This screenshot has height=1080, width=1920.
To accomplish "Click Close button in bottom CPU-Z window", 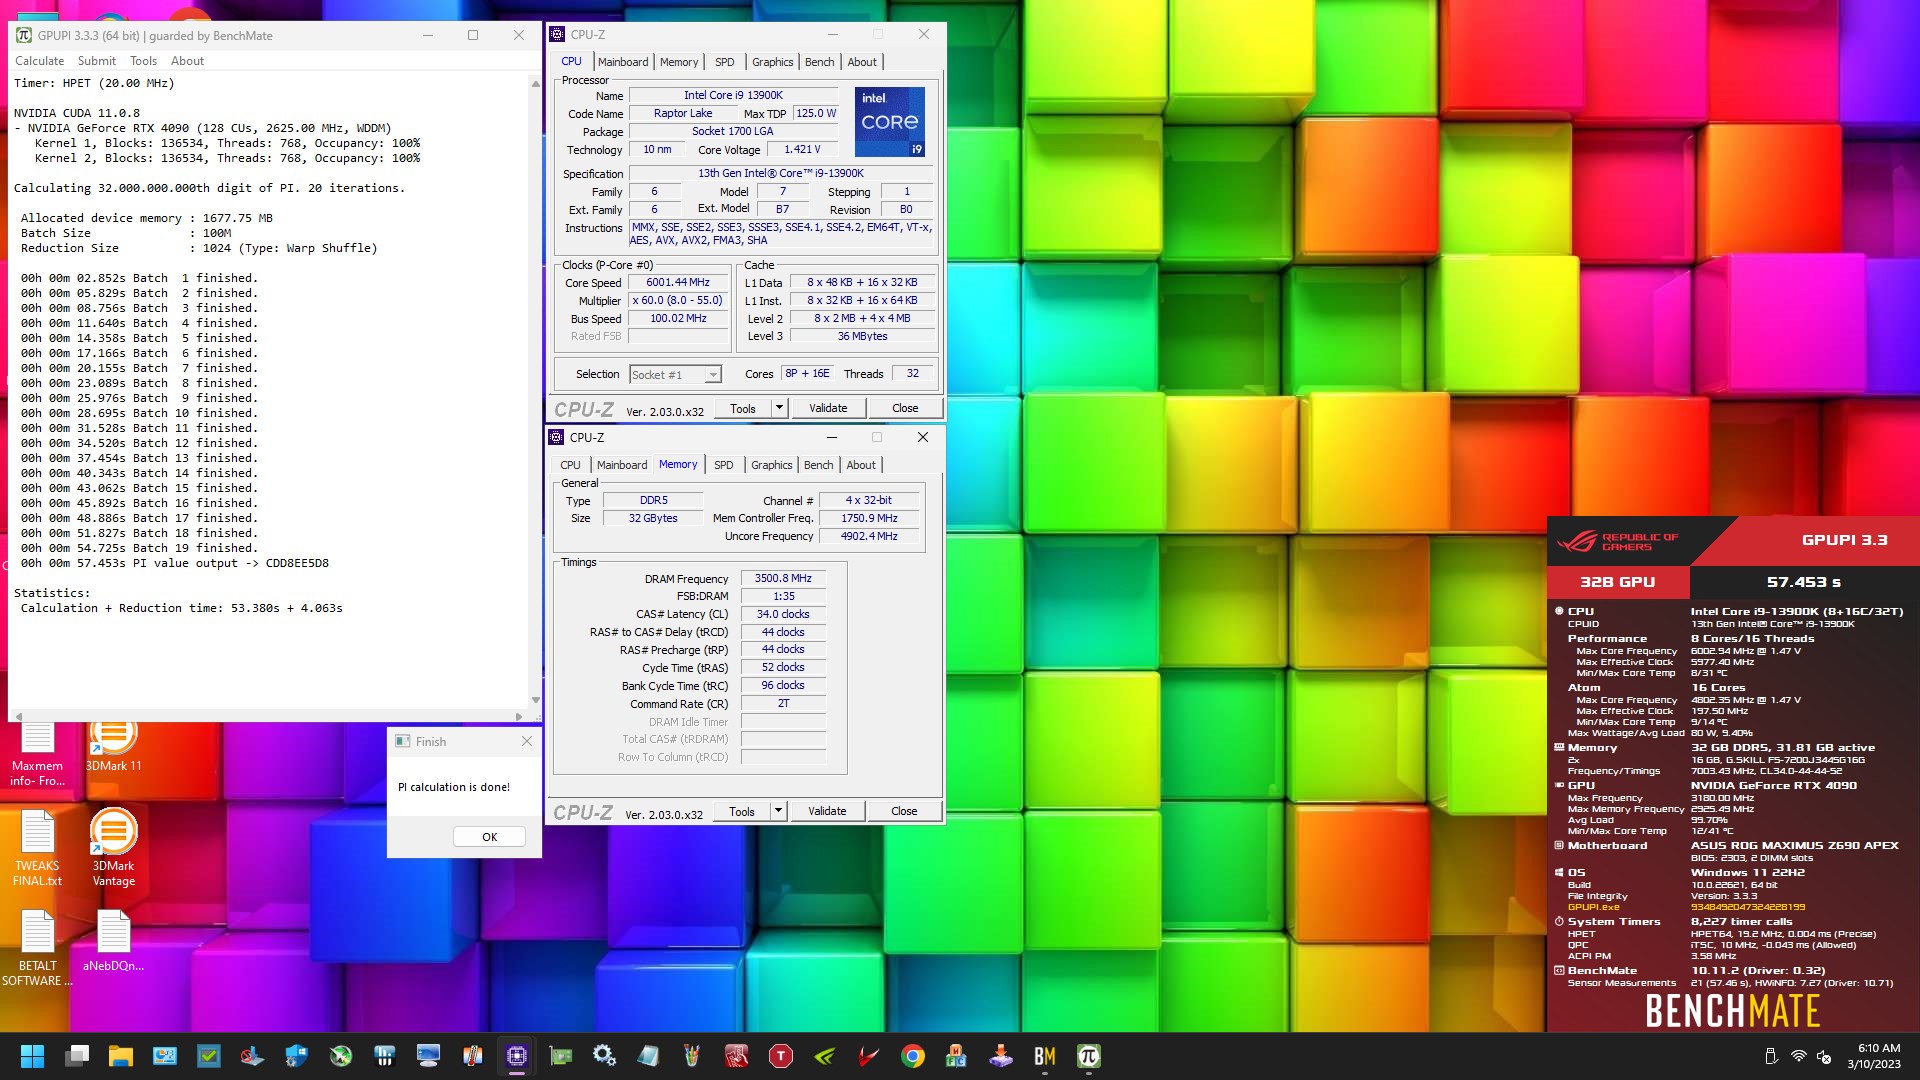I will [904, 811].
